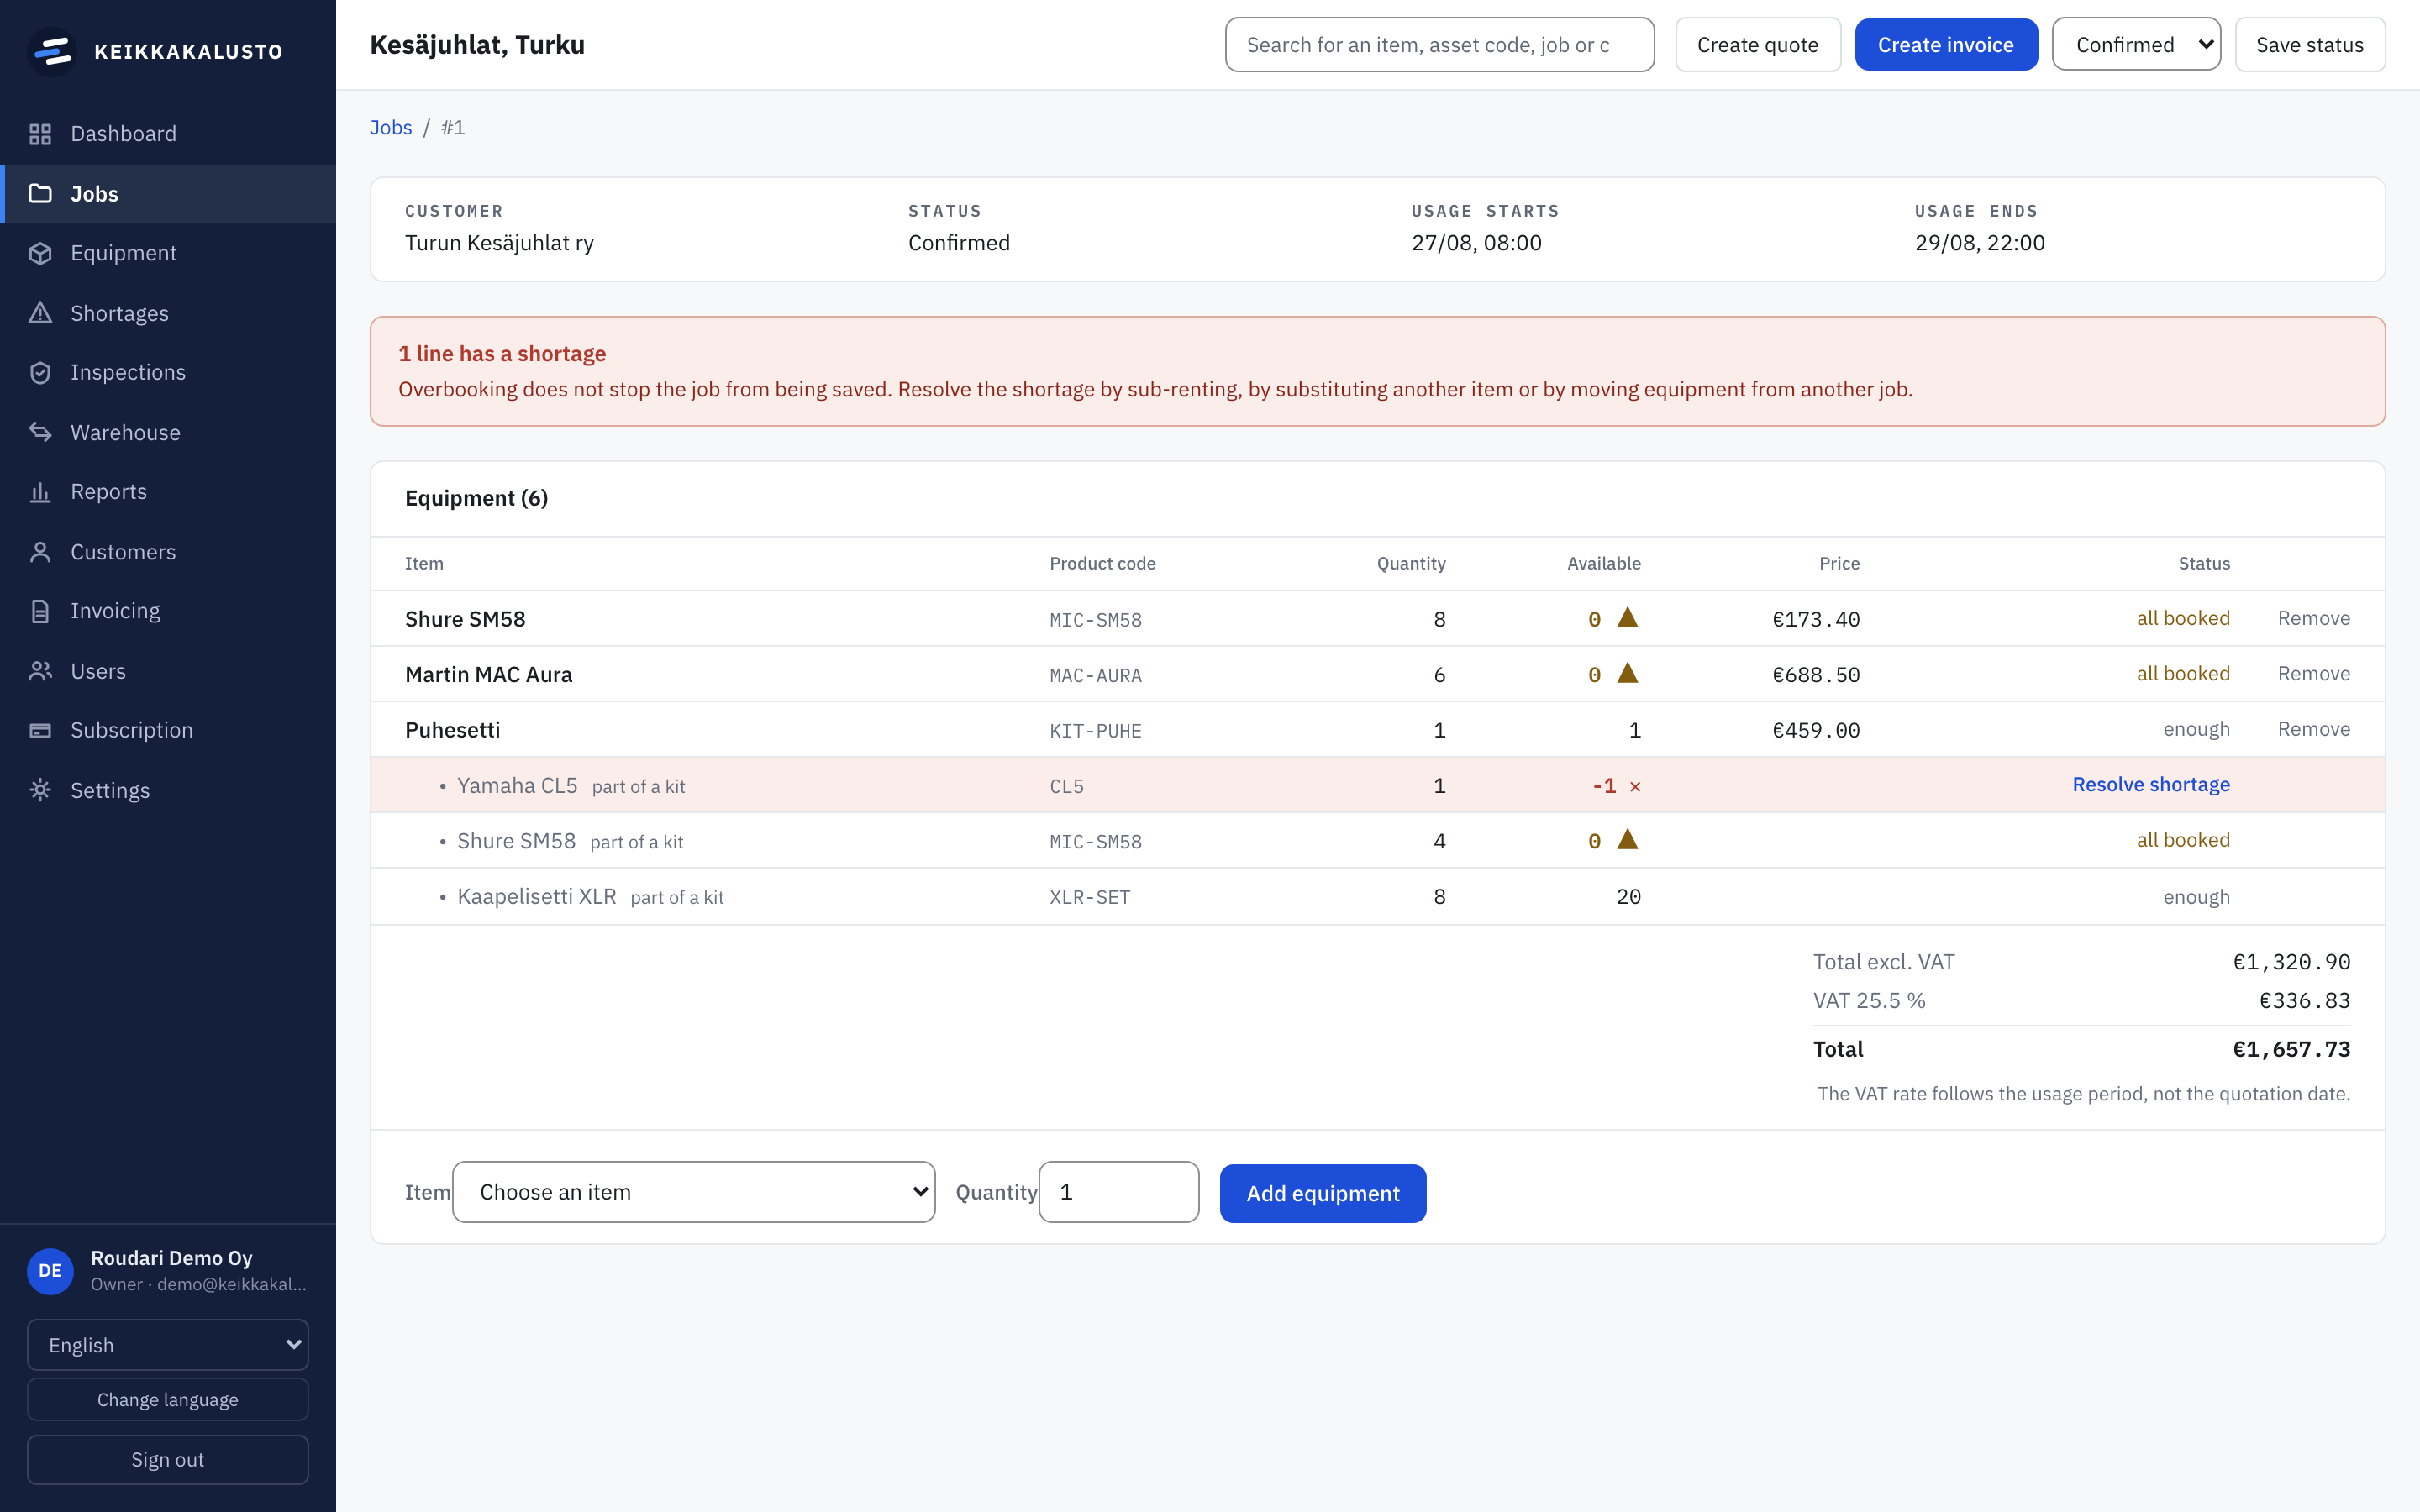
Task: Focus the item search field
Action: click(1440, 45)
